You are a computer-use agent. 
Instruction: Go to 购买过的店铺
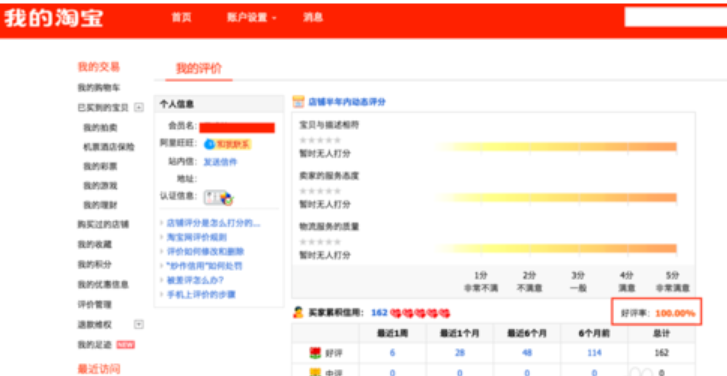pos(103,224)
